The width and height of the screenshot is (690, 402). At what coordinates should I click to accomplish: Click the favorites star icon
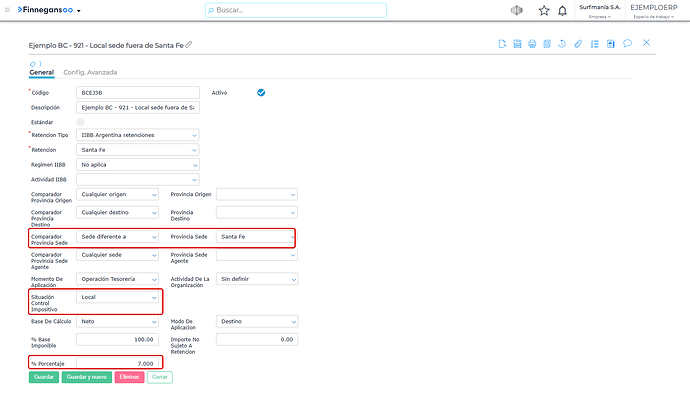[544, 11]
